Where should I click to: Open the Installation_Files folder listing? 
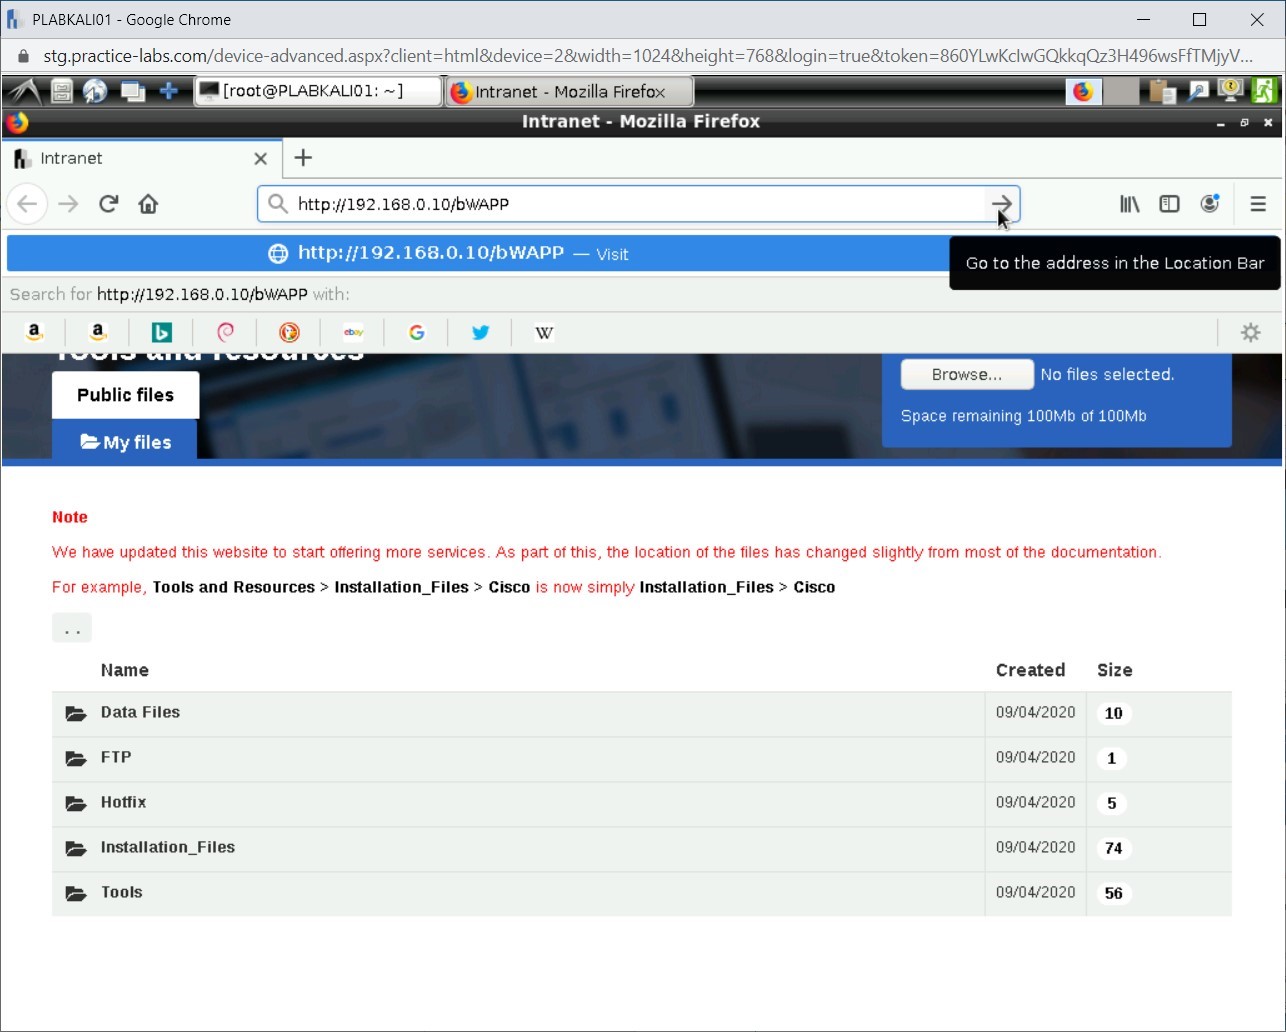point(167,847)
